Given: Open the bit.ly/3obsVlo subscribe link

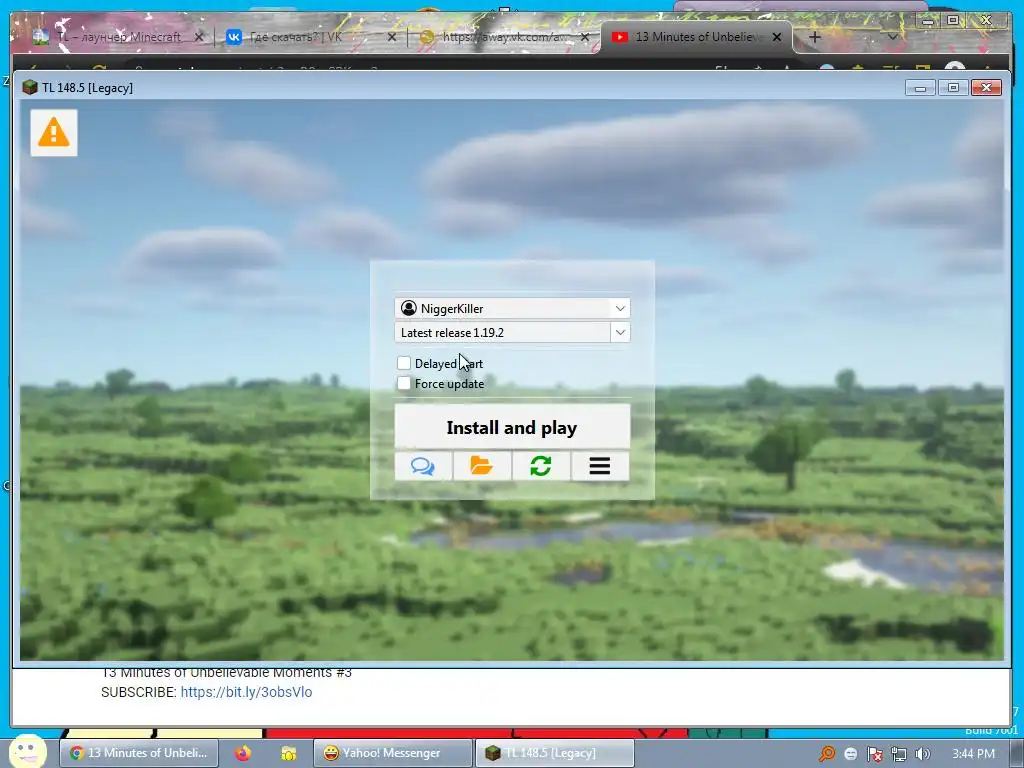Looking at the screenshot, I should 246,692.
